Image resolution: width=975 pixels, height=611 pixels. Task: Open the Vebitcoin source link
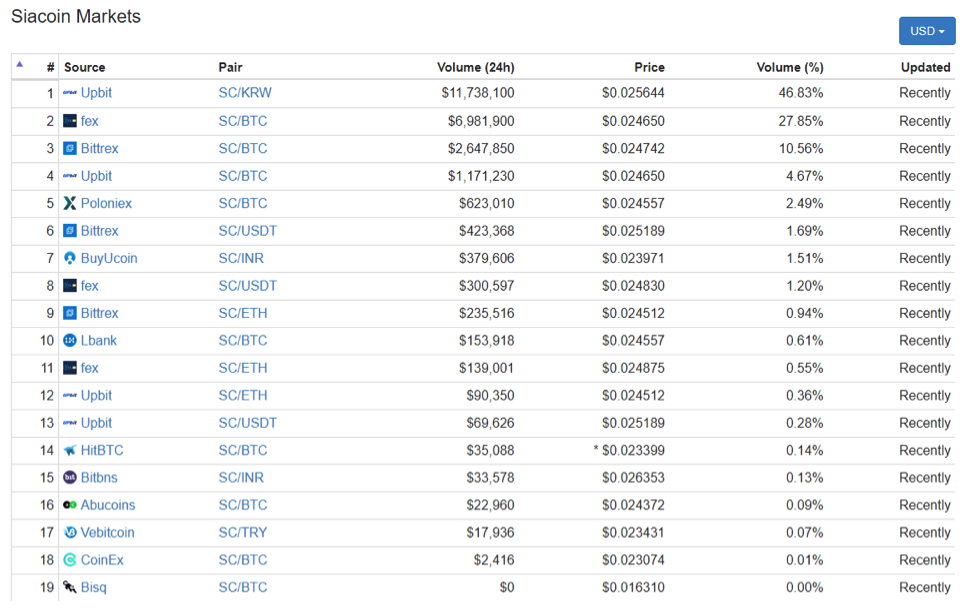coord(108,532)
